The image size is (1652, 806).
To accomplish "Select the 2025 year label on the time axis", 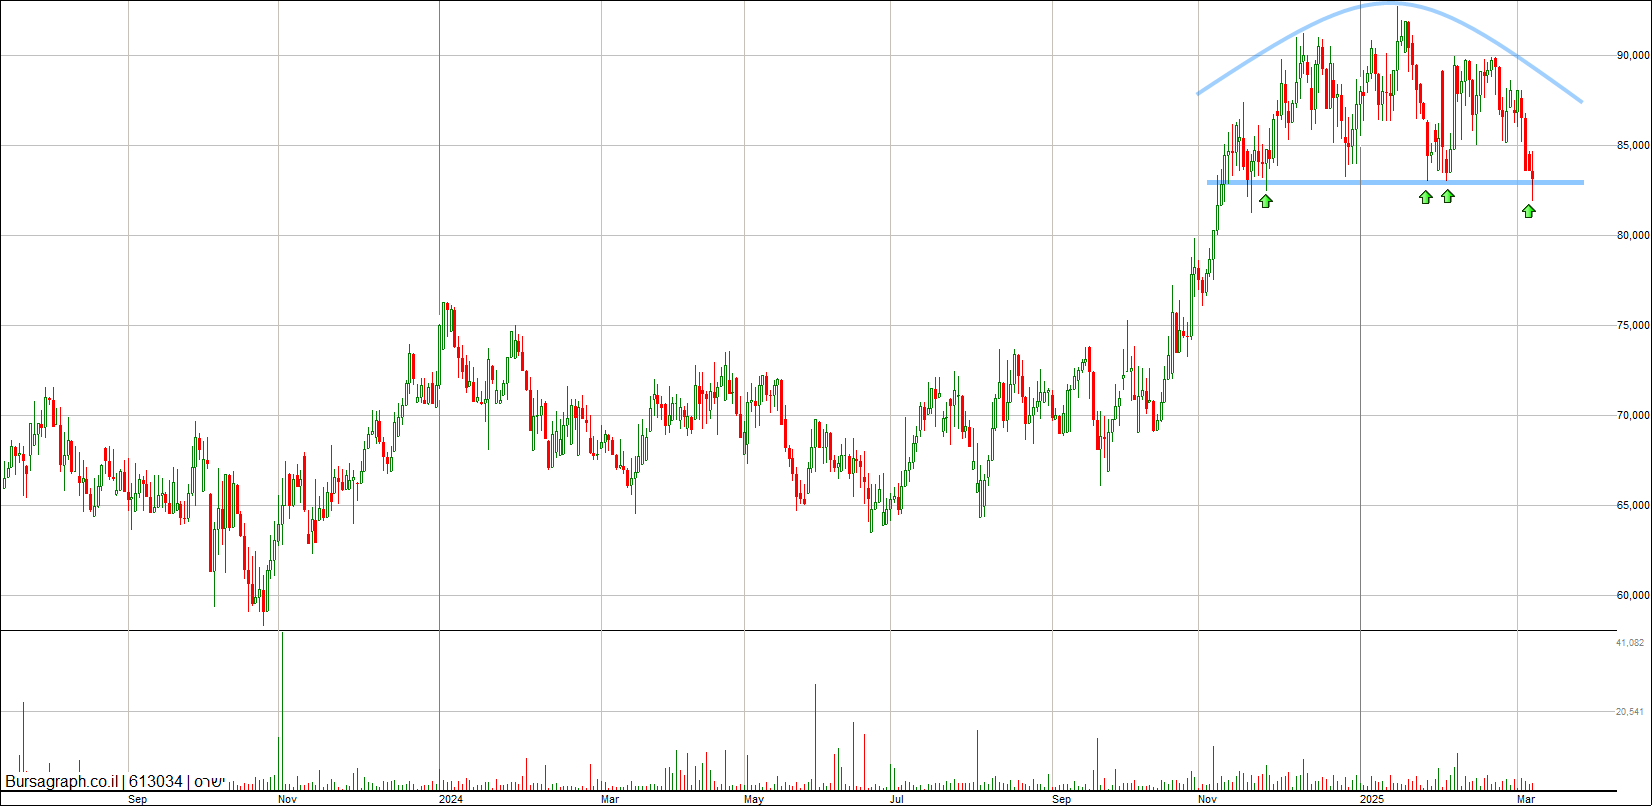I will coord(1372,799).
